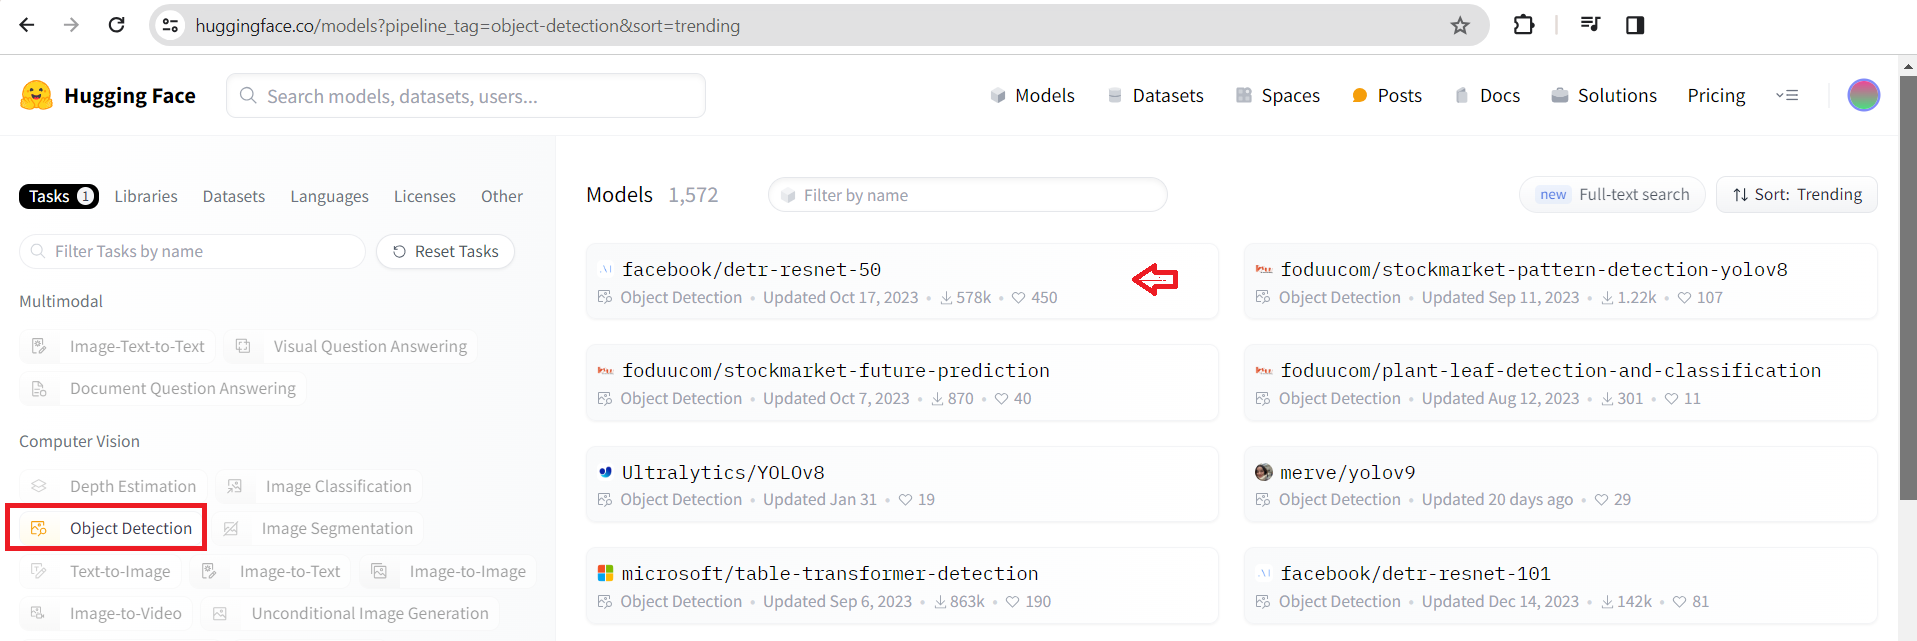This screenshot has width=1917, height=641.
Task: Toggle the Depth Estimation task filter
Action: pyautogui.click(x=113, y=486)
